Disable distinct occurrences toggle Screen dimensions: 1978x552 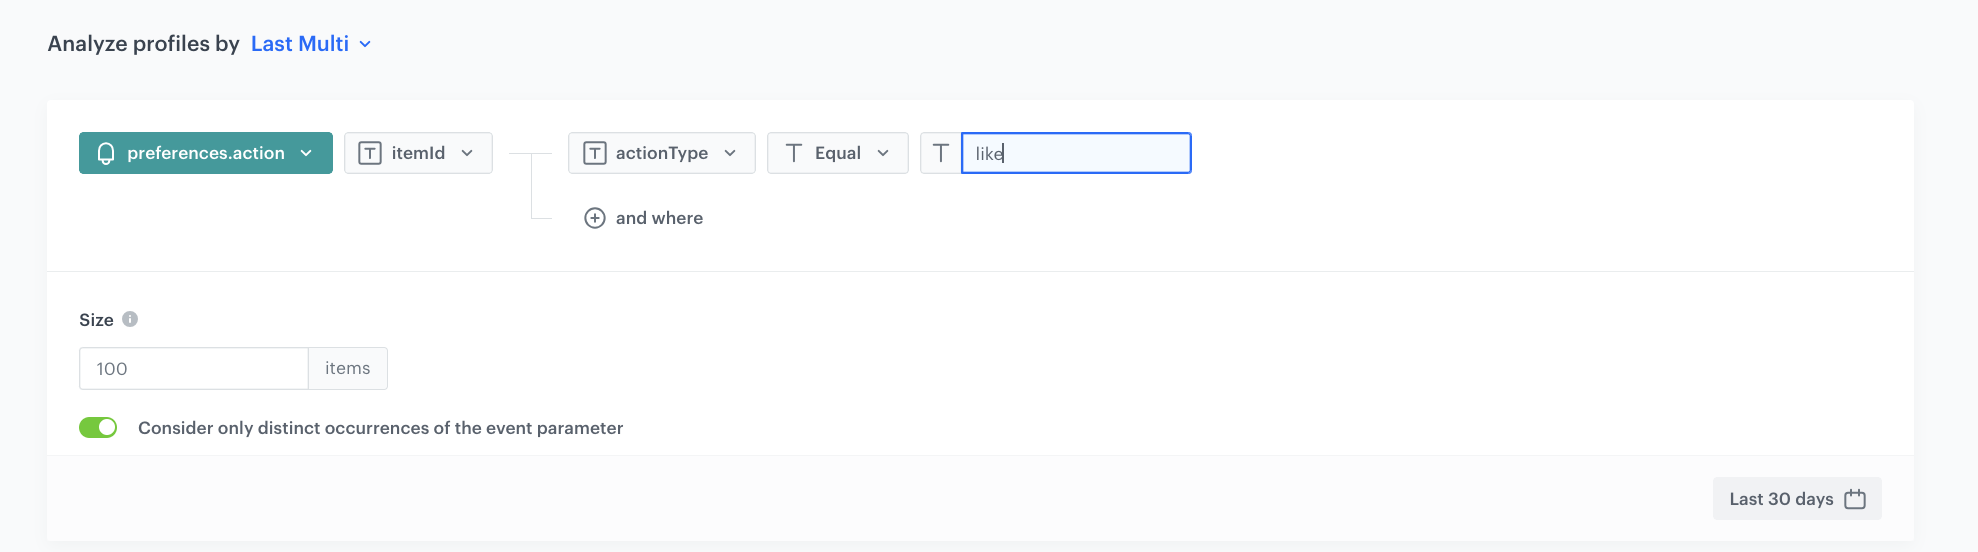point(98,428)
